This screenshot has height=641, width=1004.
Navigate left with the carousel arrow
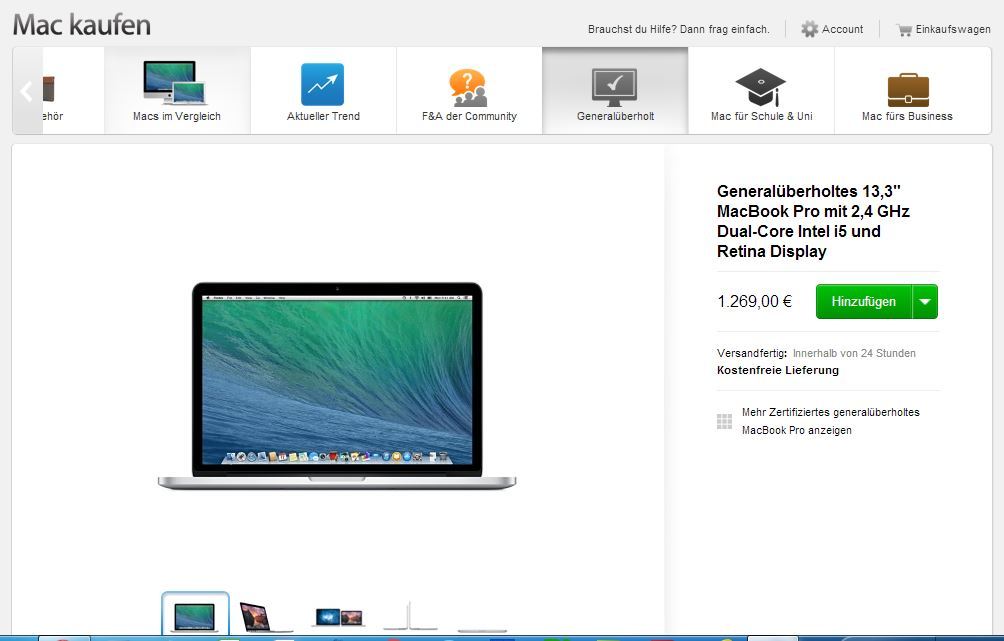[x=27, y=91]
